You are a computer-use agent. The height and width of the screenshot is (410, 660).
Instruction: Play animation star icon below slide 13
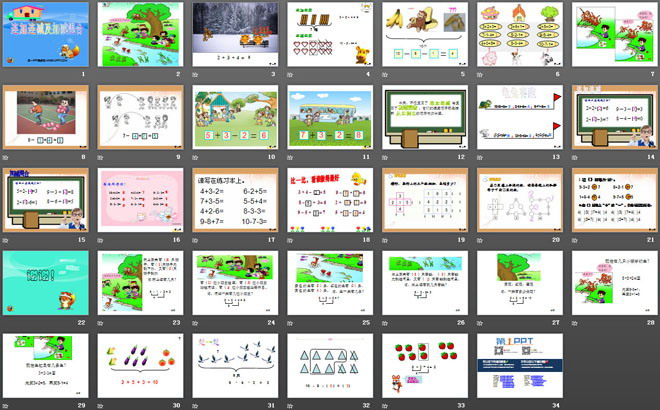[x=480, y=157]
